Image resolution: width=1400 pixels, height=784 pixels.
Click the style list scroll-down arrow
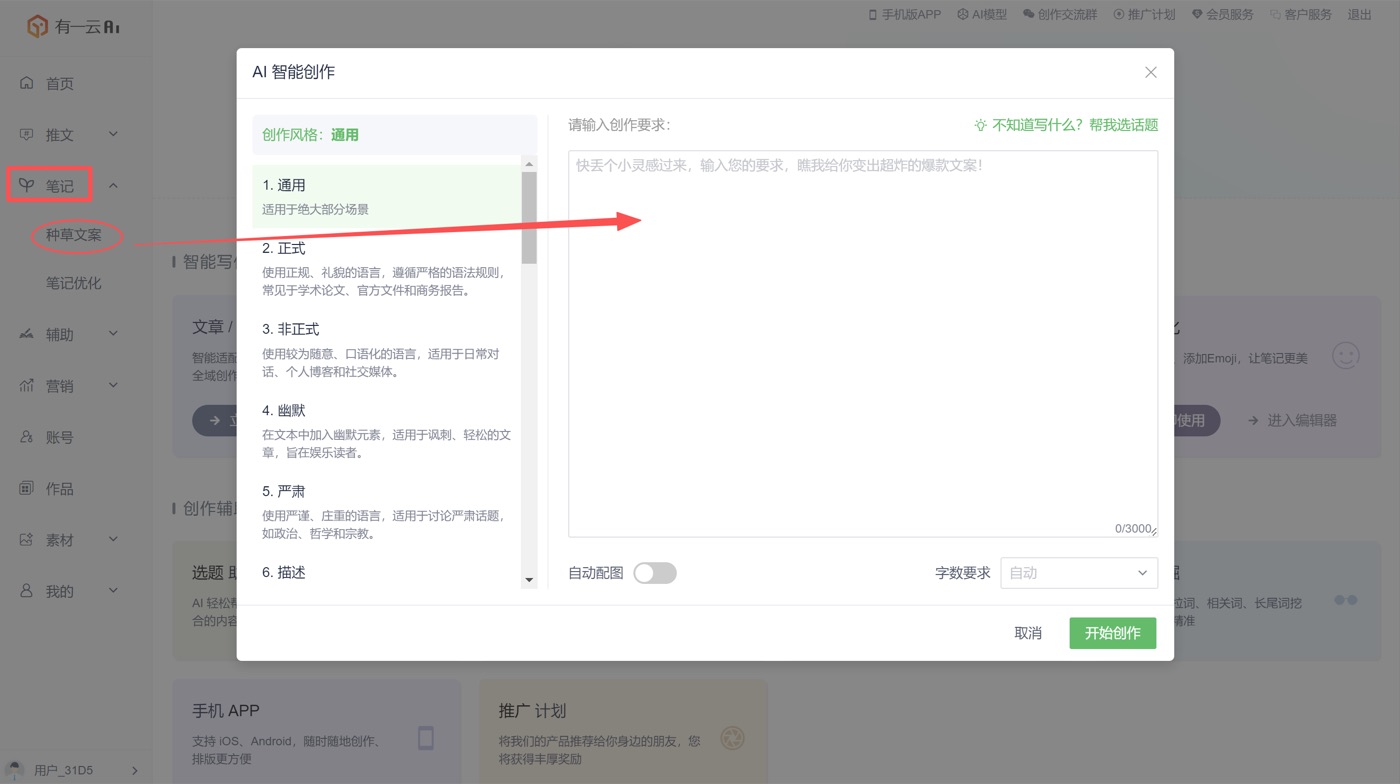coord(529,580)
